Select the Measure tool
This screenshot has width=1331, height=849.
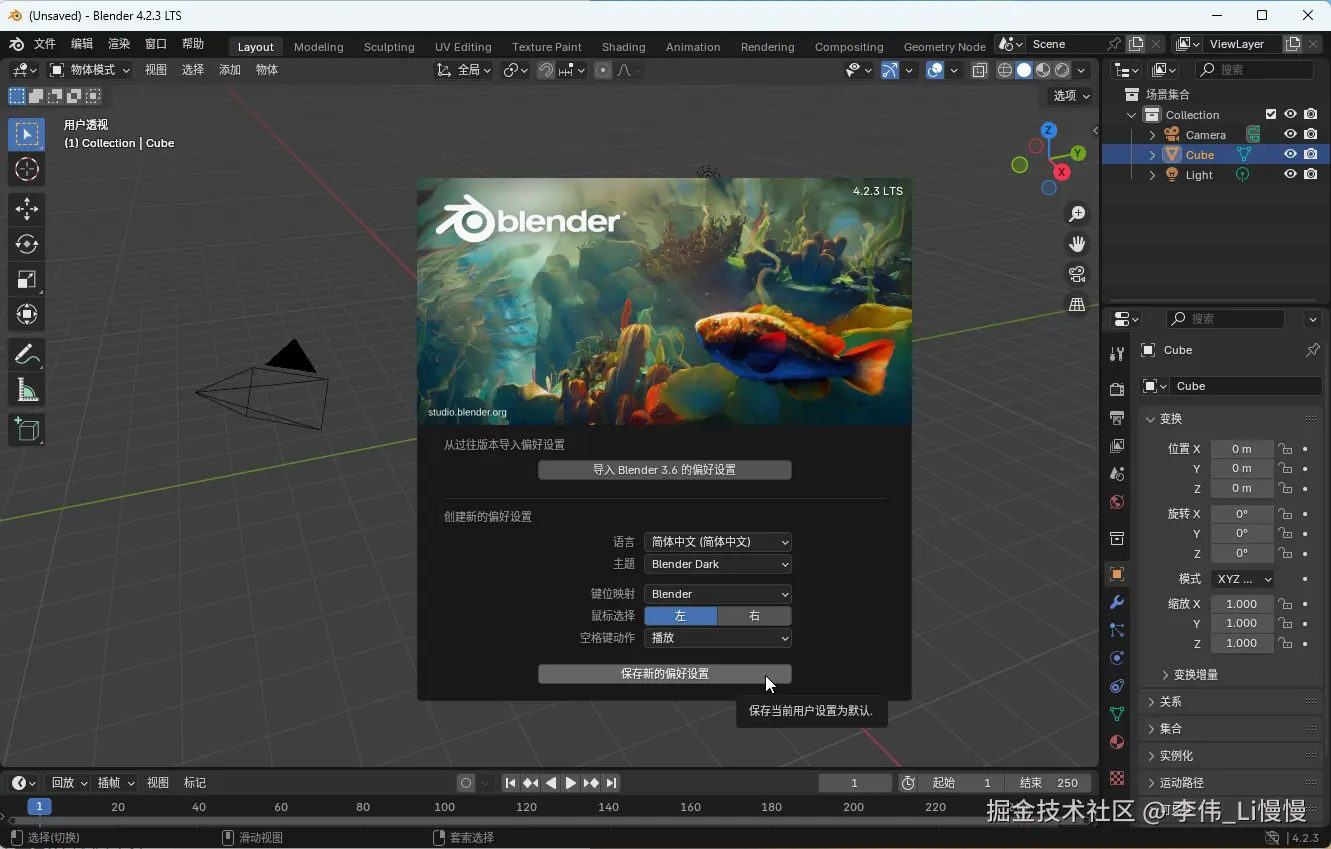click(x=27, y=391)
